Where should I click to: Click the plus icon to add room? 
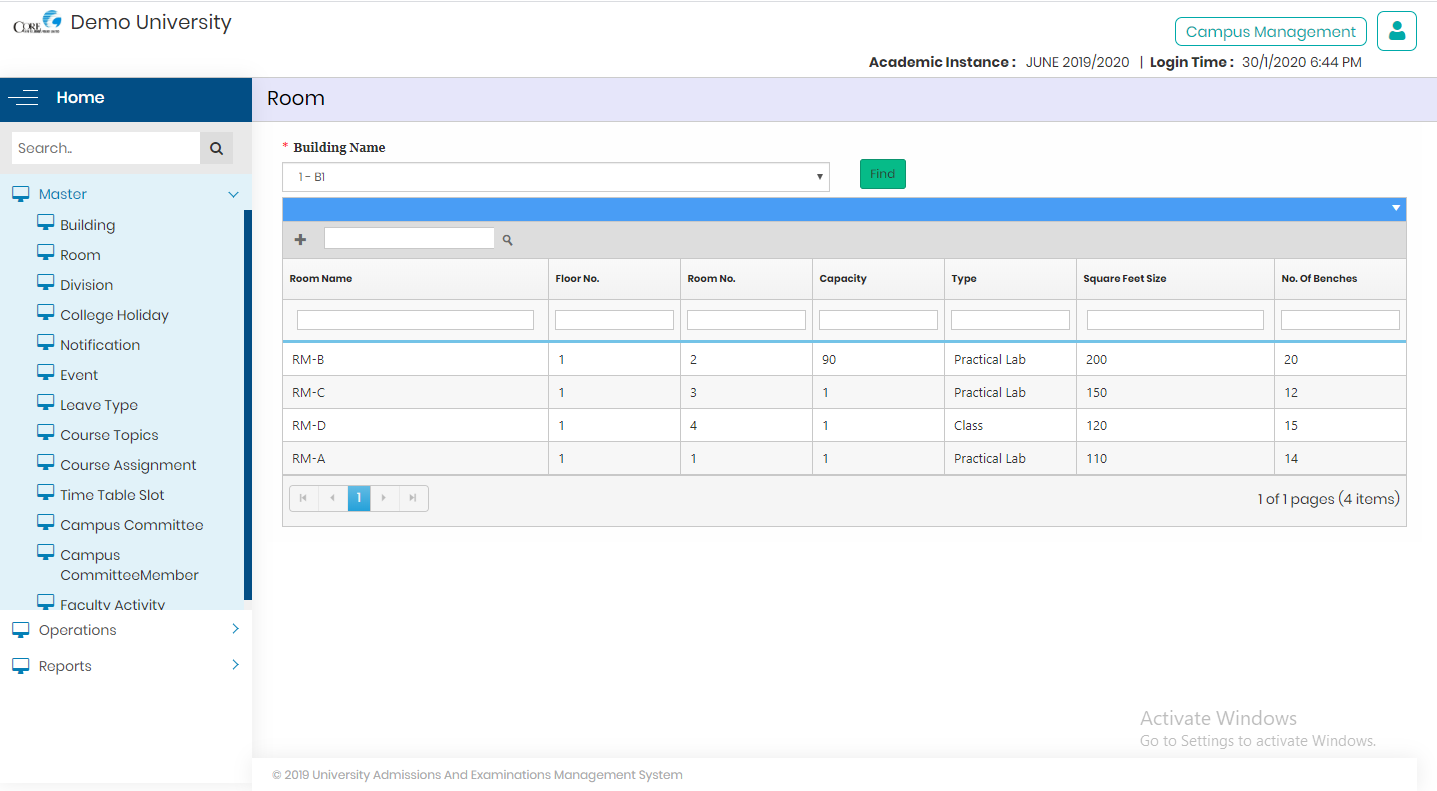click(300, 240)
